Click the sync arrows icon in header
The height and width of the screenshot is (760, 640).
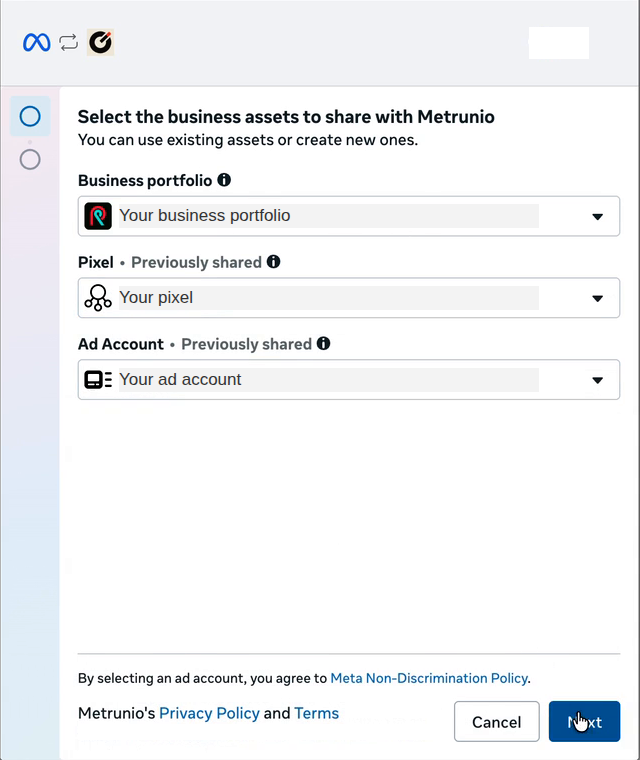click(x=68, y=43)
